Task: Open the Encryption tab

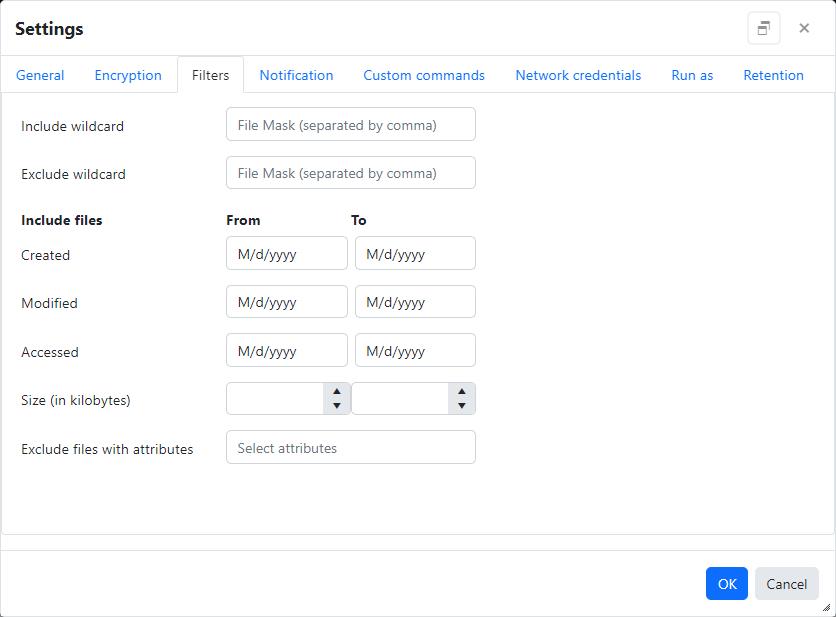Action: click(x=128, y=75)
